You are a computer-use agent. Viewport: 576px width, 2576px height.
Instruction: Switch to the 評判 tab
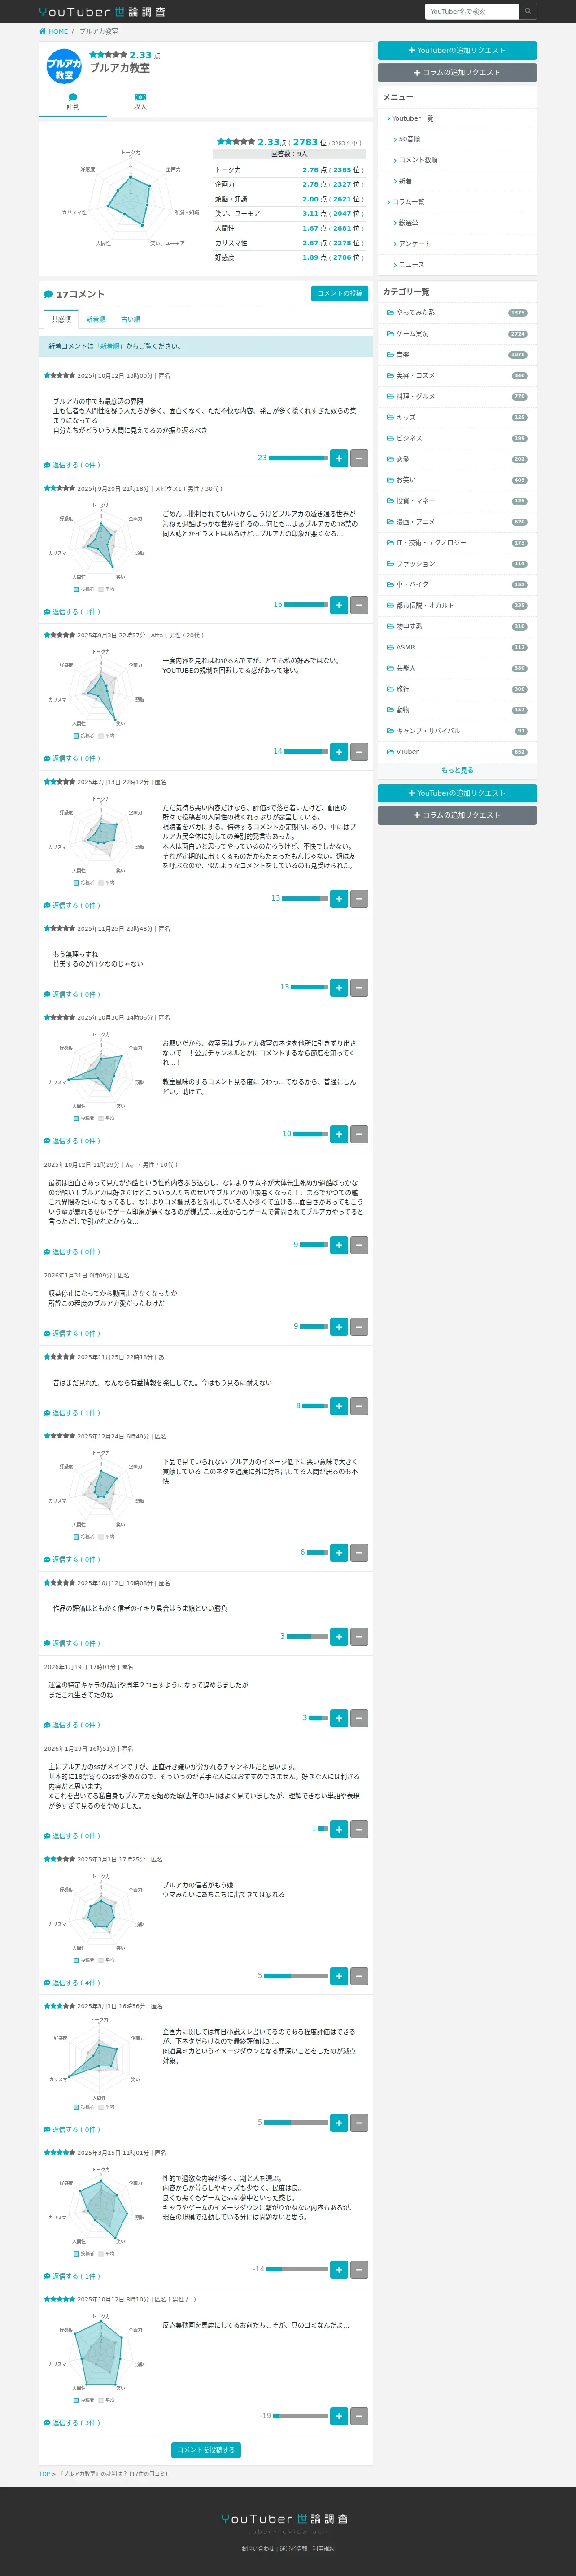tap(73, 101)
